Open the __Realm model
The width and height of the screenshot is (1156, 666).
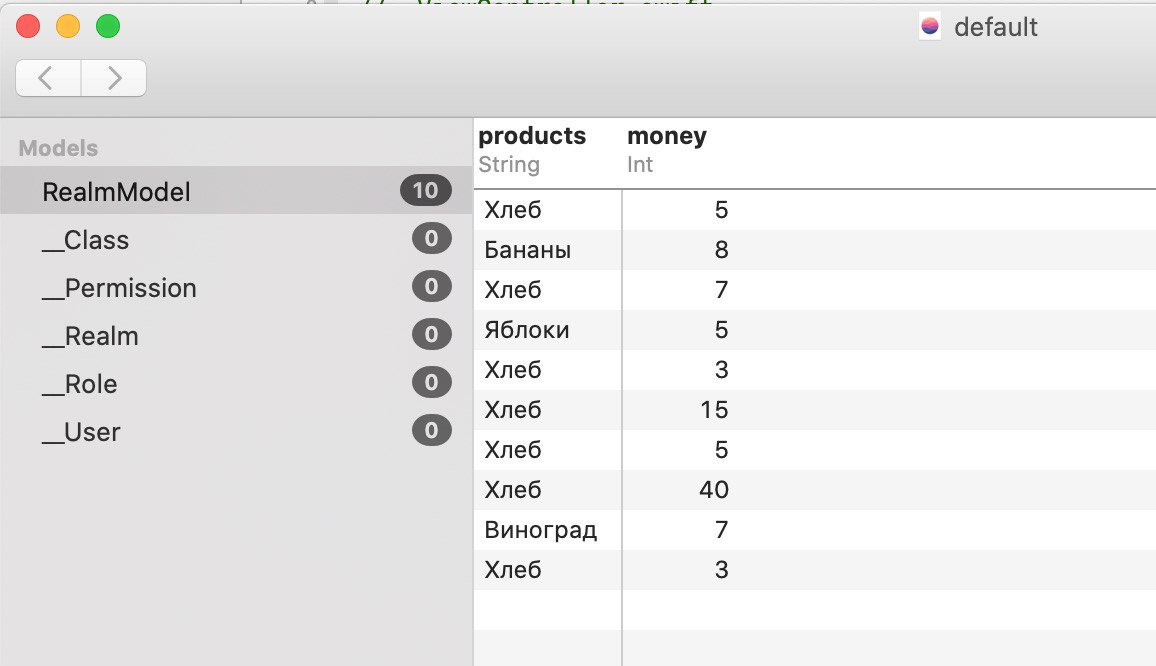pos(90,336)
